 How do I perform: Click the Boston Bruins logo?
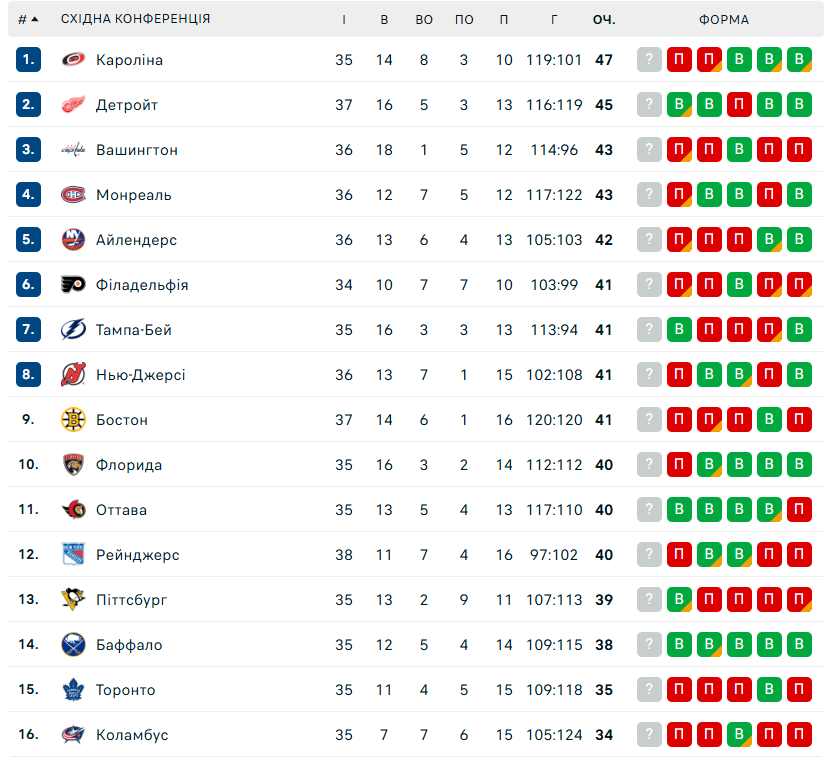(x=73, y=420)
